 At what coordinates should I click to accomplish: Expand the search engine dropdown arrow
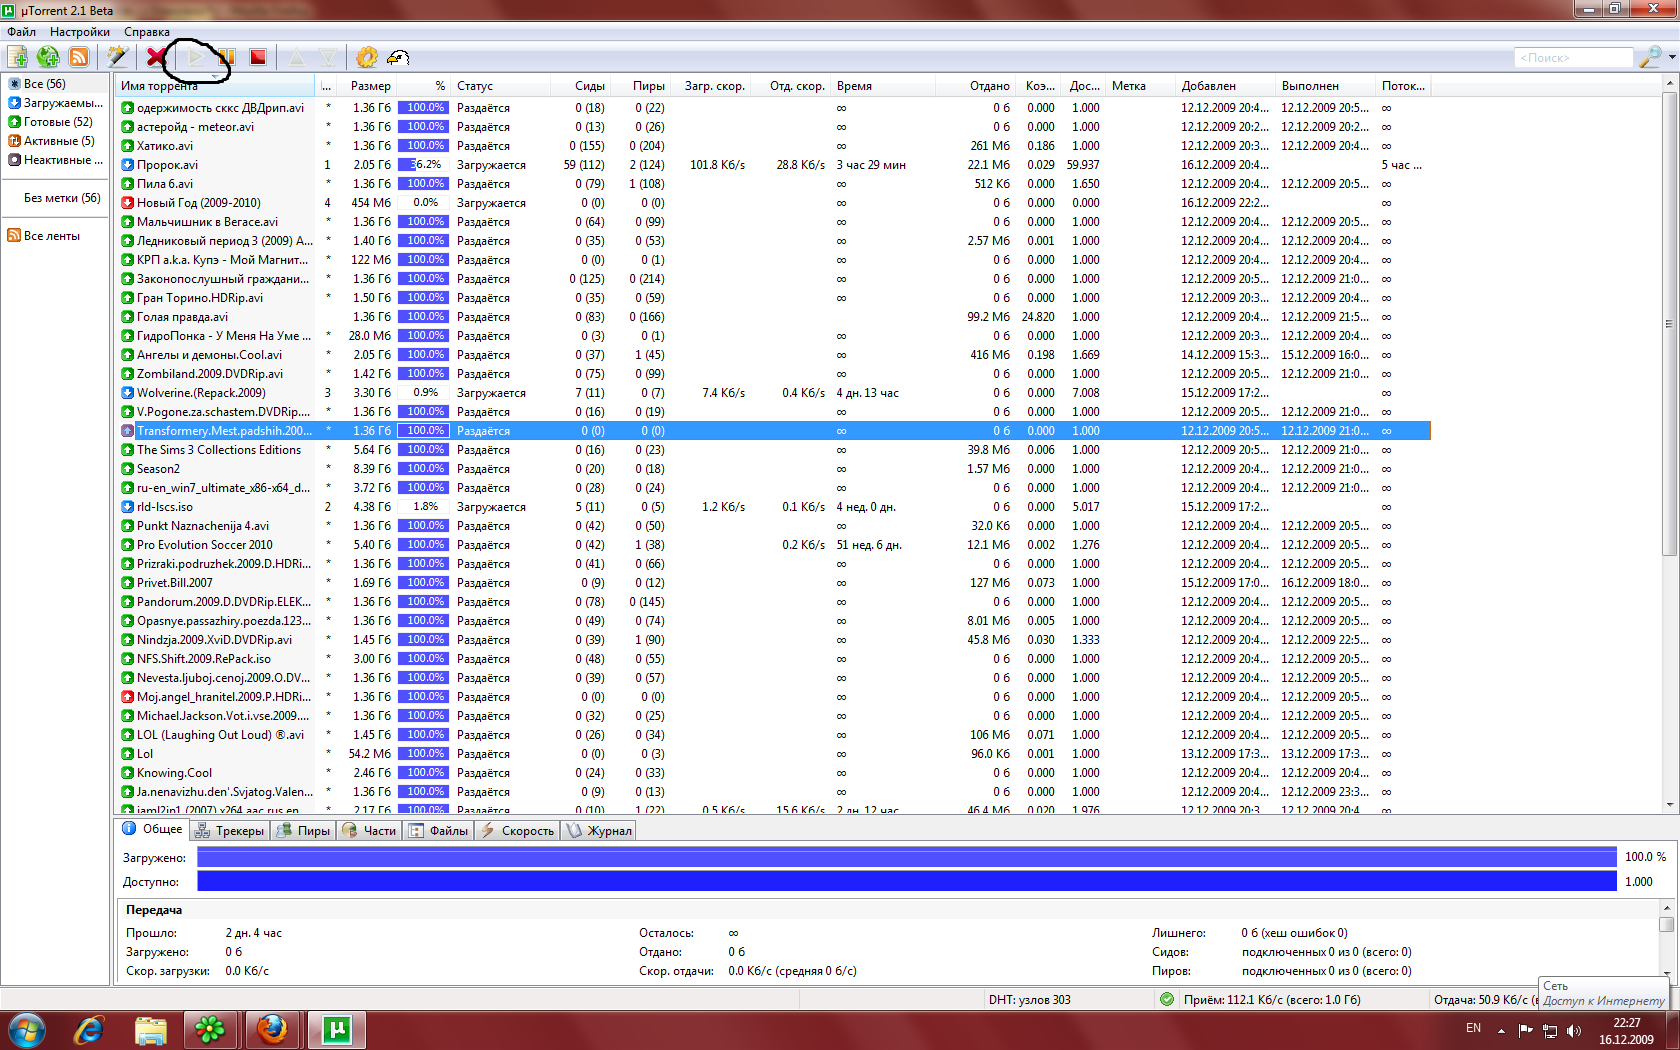tap(1672, 58)
